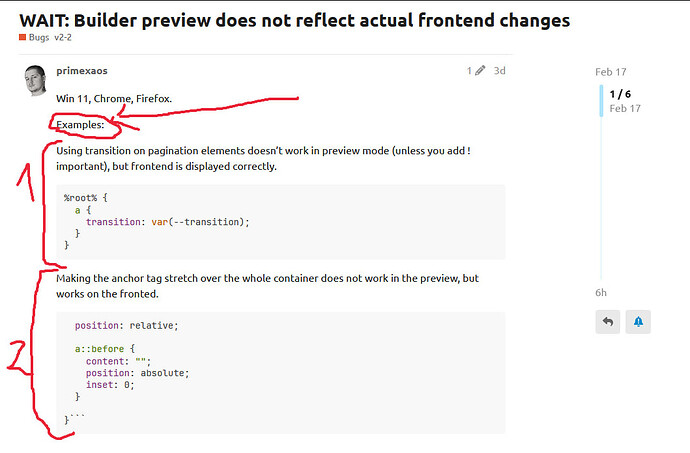
Task: Click the Feb 17 date under counter
Action: (625, 108)
